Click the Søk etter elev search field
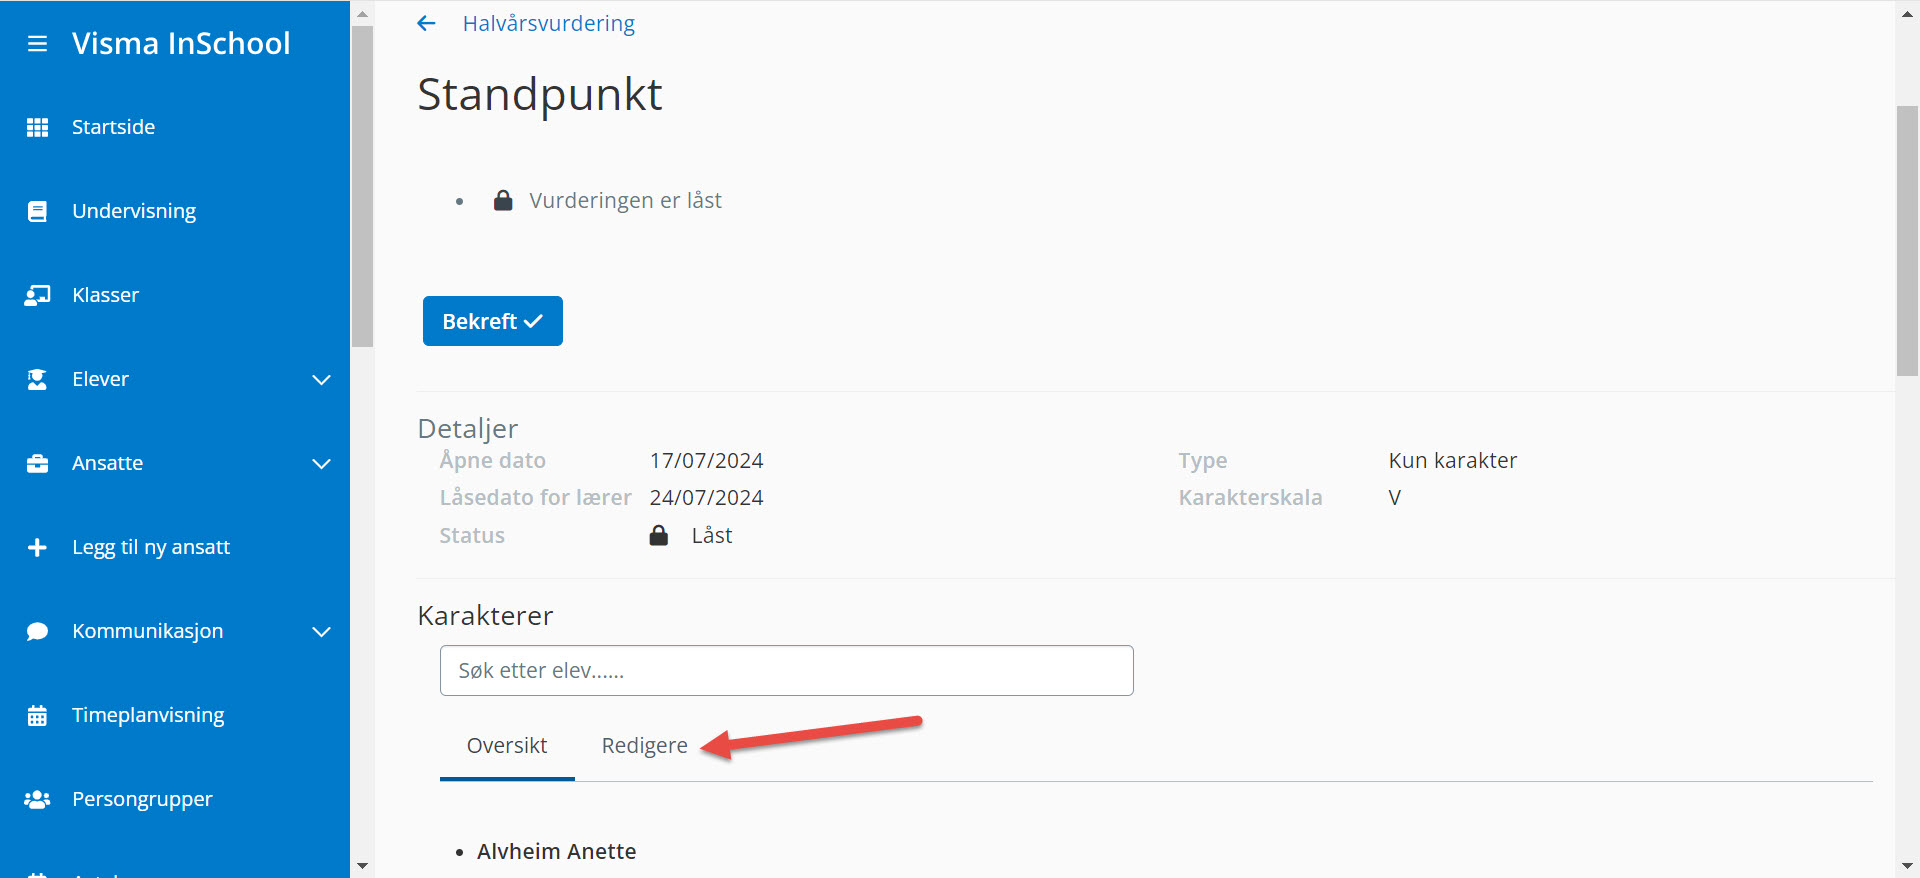The image size is (1920, 878). coord(786,670)
